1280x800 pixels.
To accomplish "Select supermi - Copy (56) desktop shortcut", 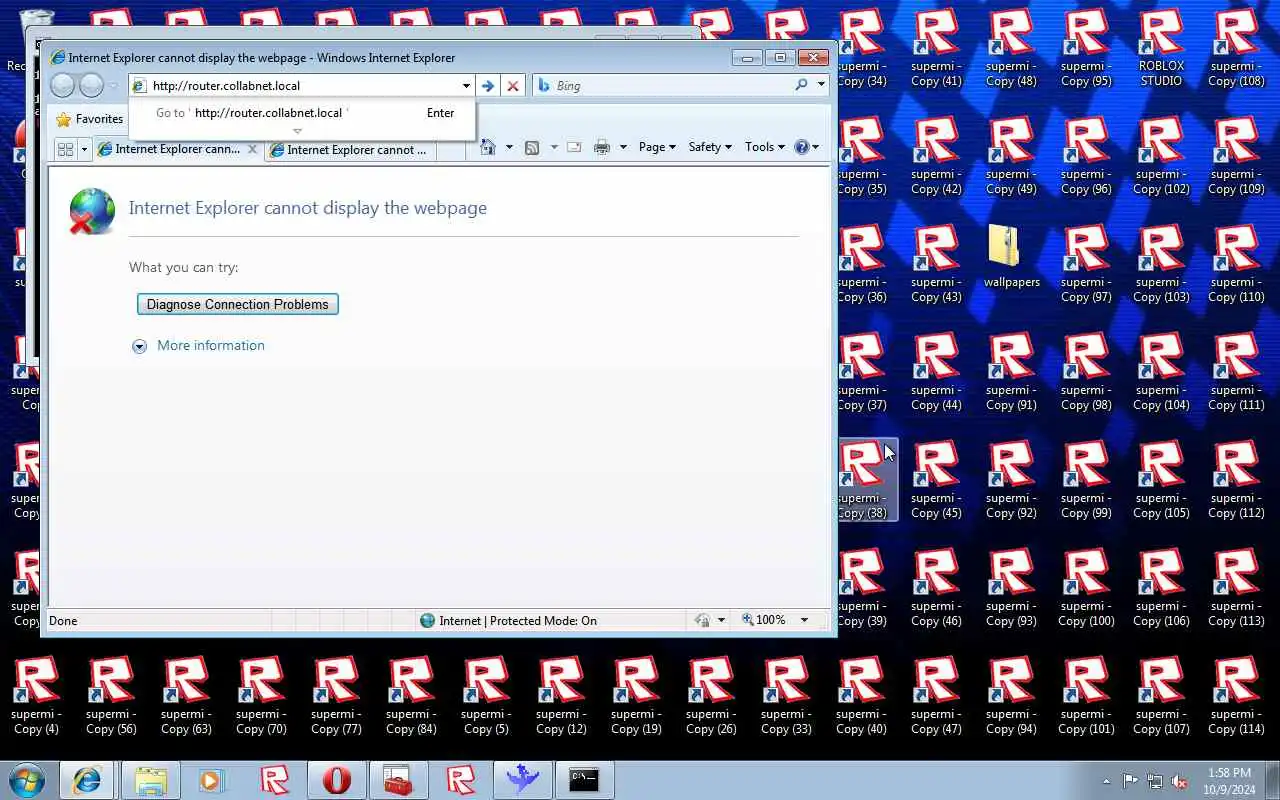I will (111, 696).
